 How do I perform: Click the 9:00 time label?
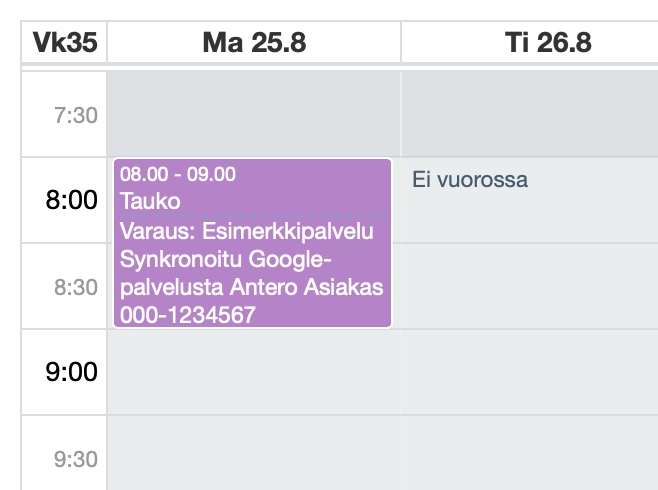click(72, 373)
